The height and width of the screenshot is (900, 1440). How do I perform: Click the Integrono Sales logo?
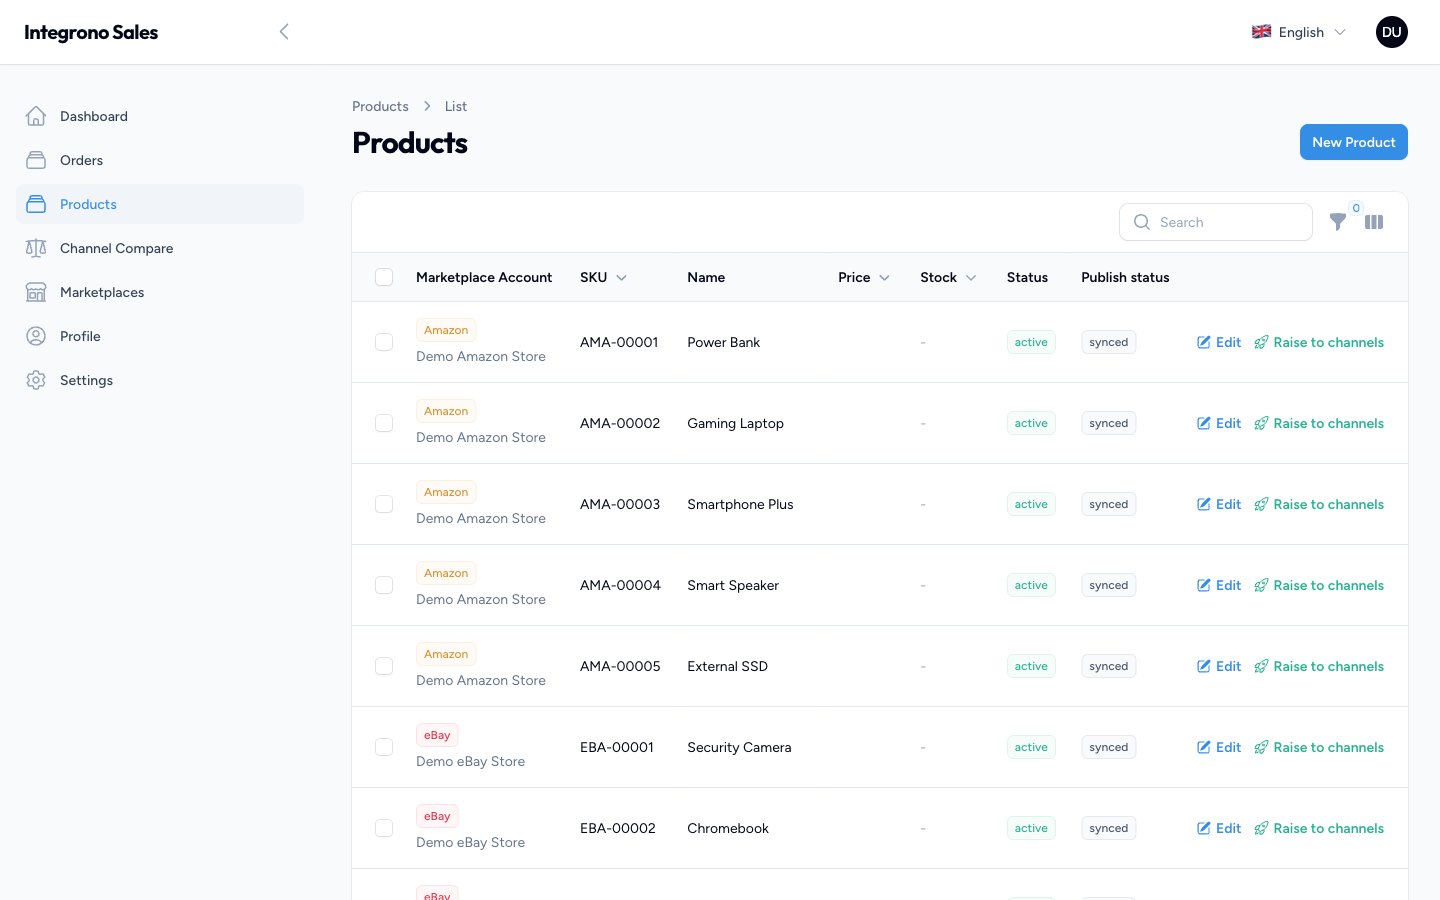91,32
